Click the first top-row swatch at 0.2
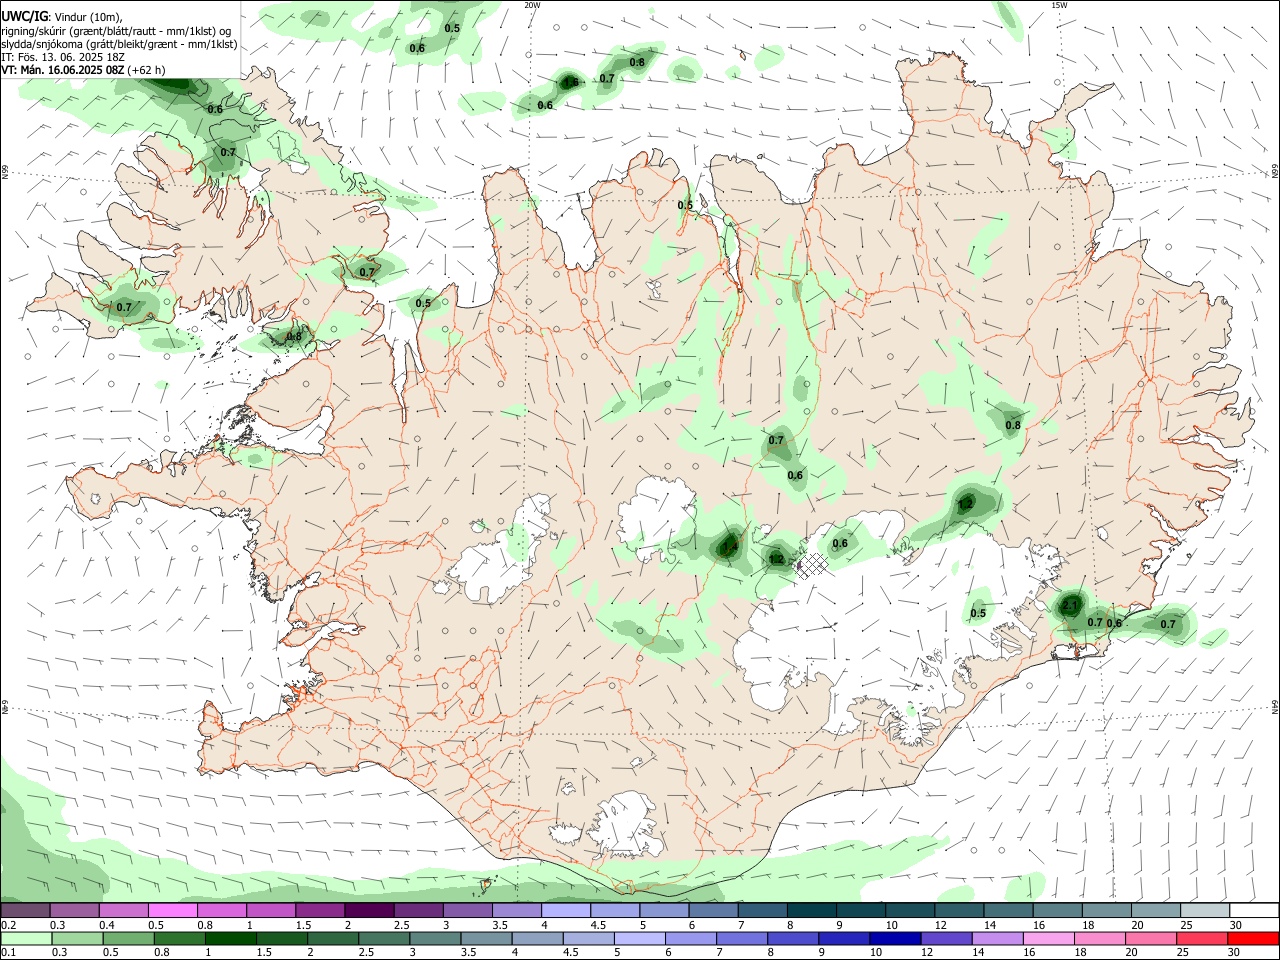 pyautogui.click(x=25, y=910)
